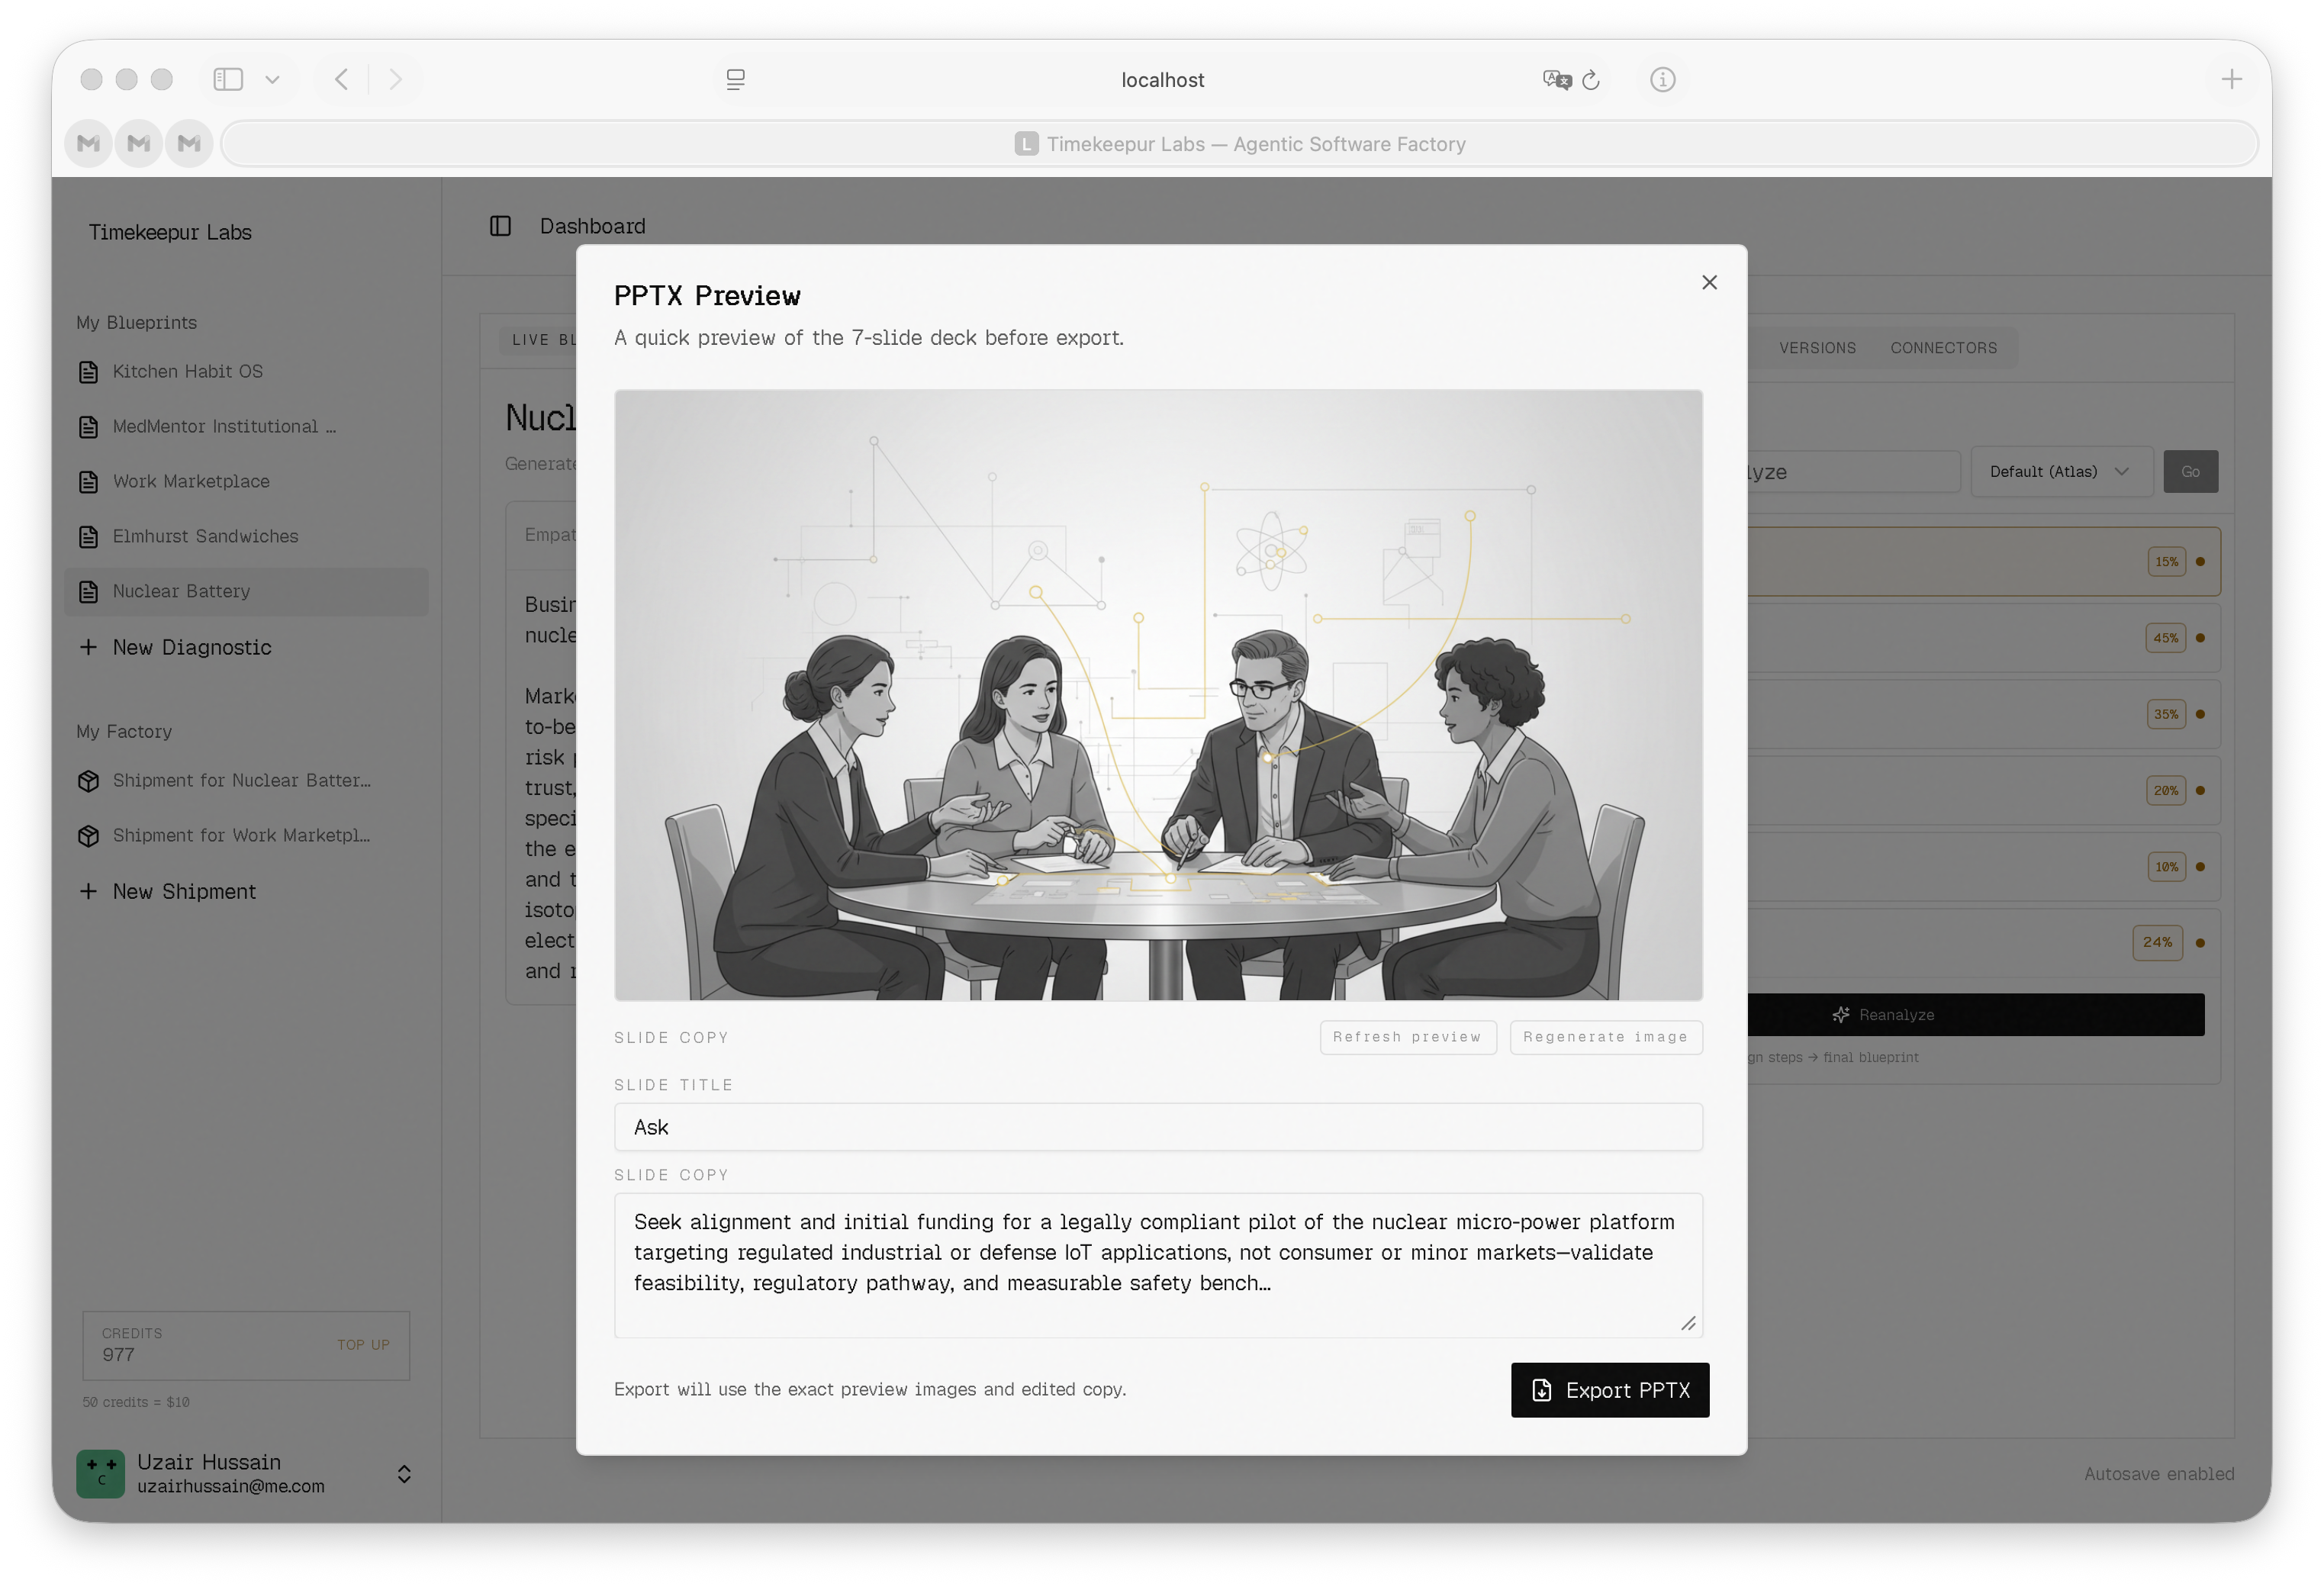Select the Elmhurst Sandwiches blueprint
The width and height of the screenshot is (2324, 1587).
[204, 536]
